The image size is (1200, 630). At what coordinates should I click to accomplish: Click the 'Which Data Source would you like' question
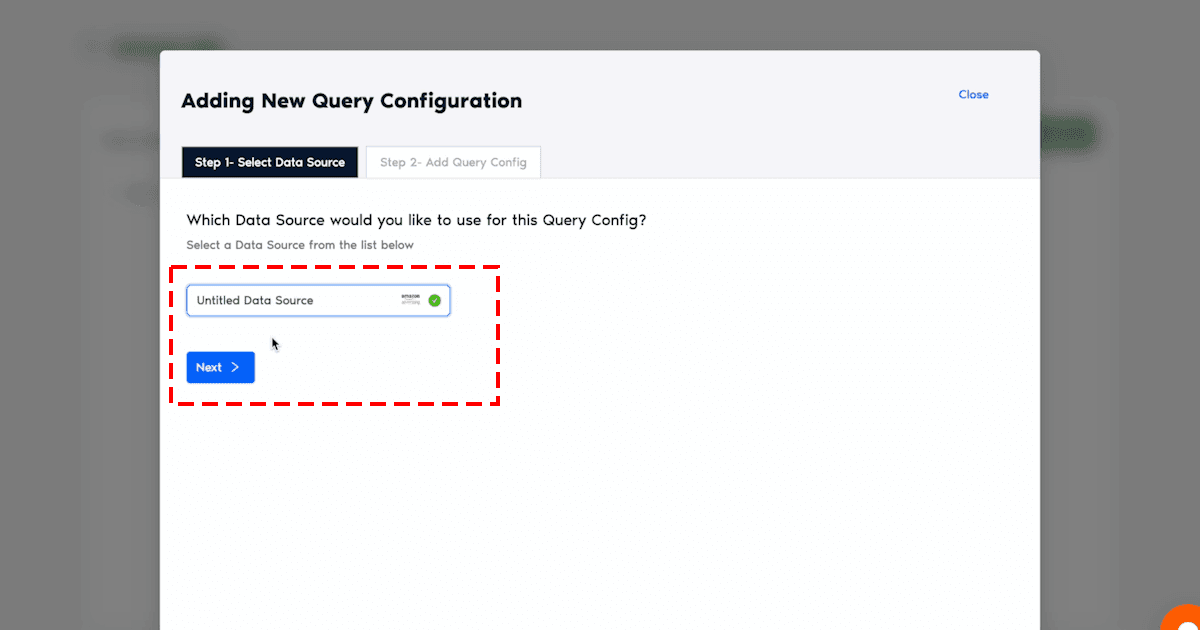pos(416,220)
